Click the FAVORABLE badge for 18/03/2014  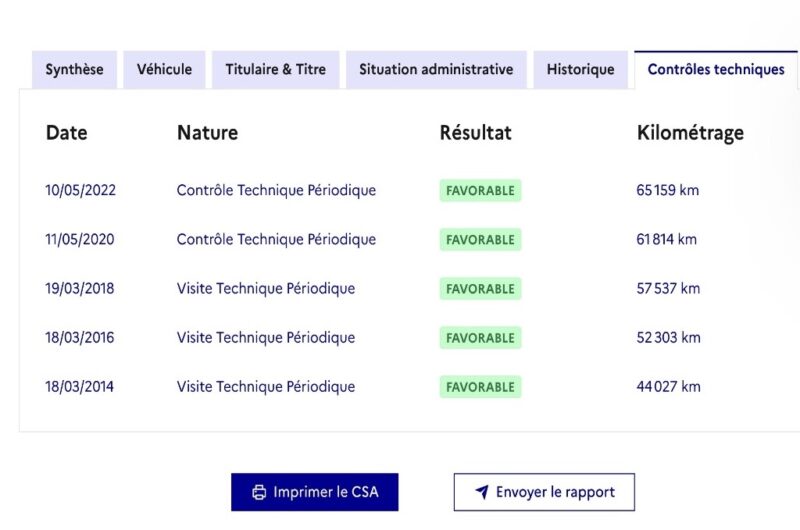point(480,387)
